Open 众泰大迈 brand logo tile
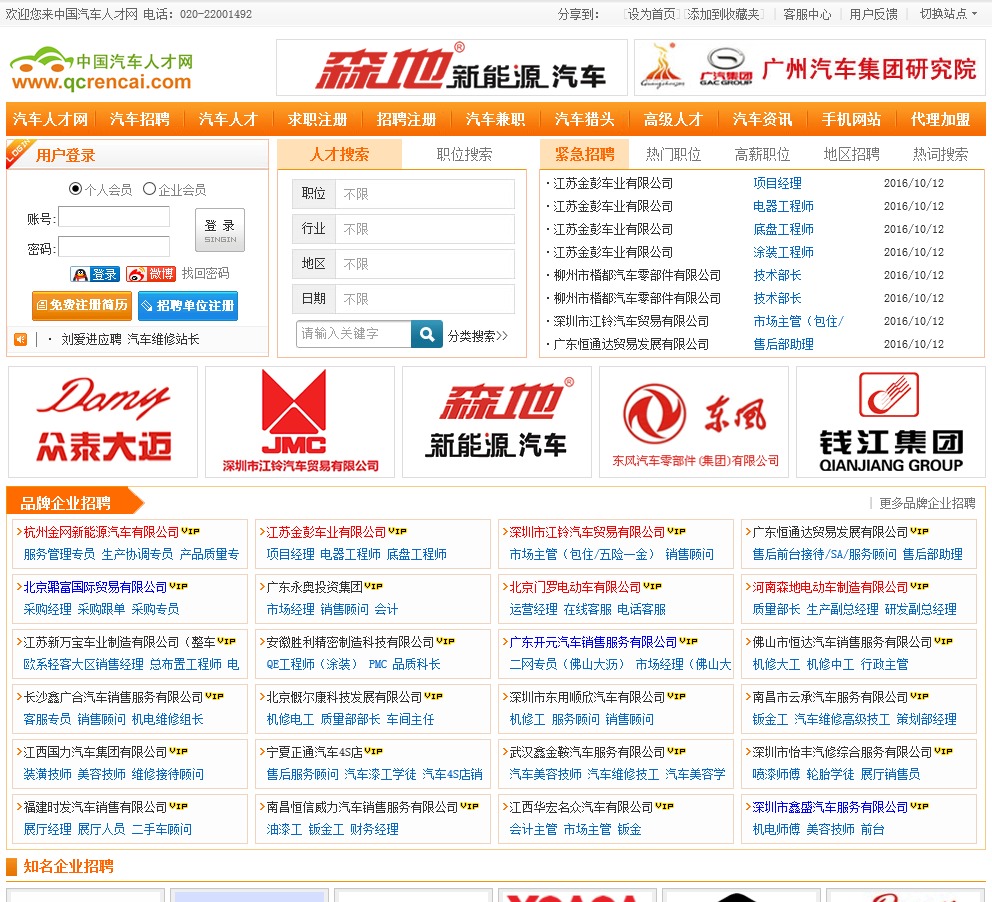This screenshot has width=992, height=902. pos(103,422)
